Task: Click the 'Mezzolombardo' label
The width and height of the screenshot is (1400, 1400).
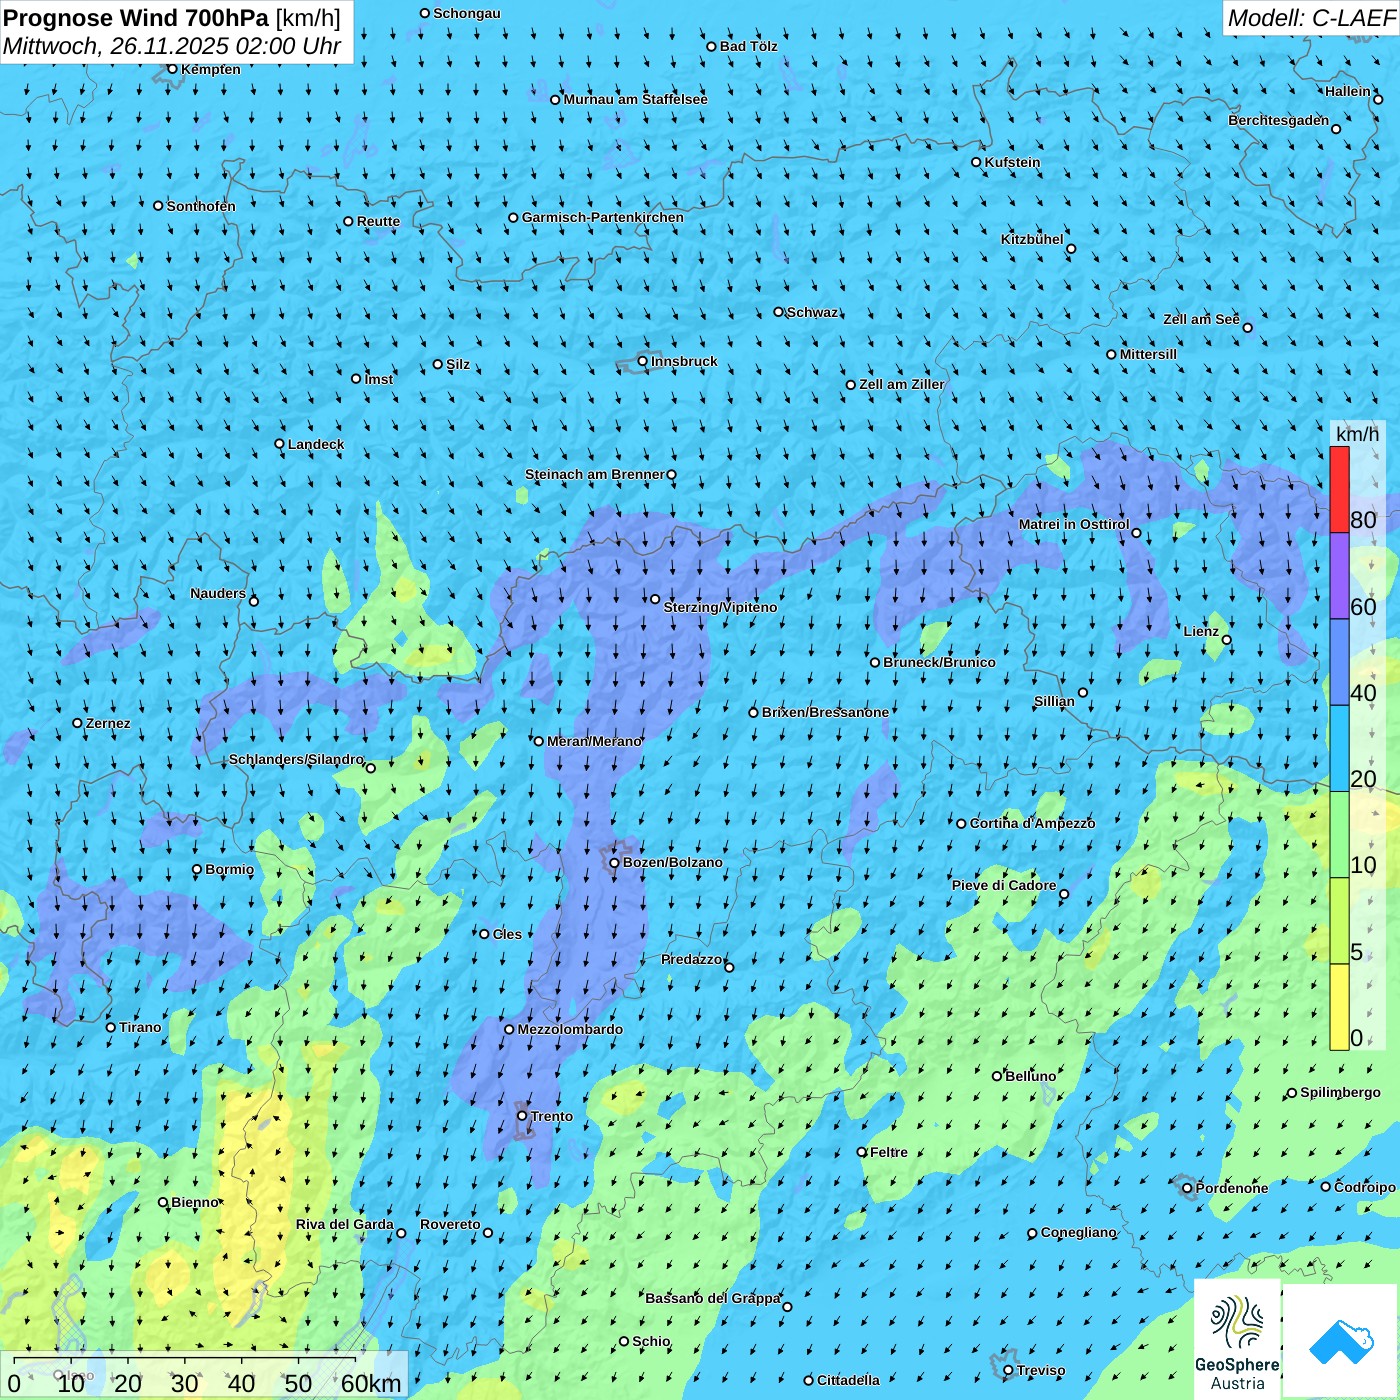Action: coord(570,1029)
